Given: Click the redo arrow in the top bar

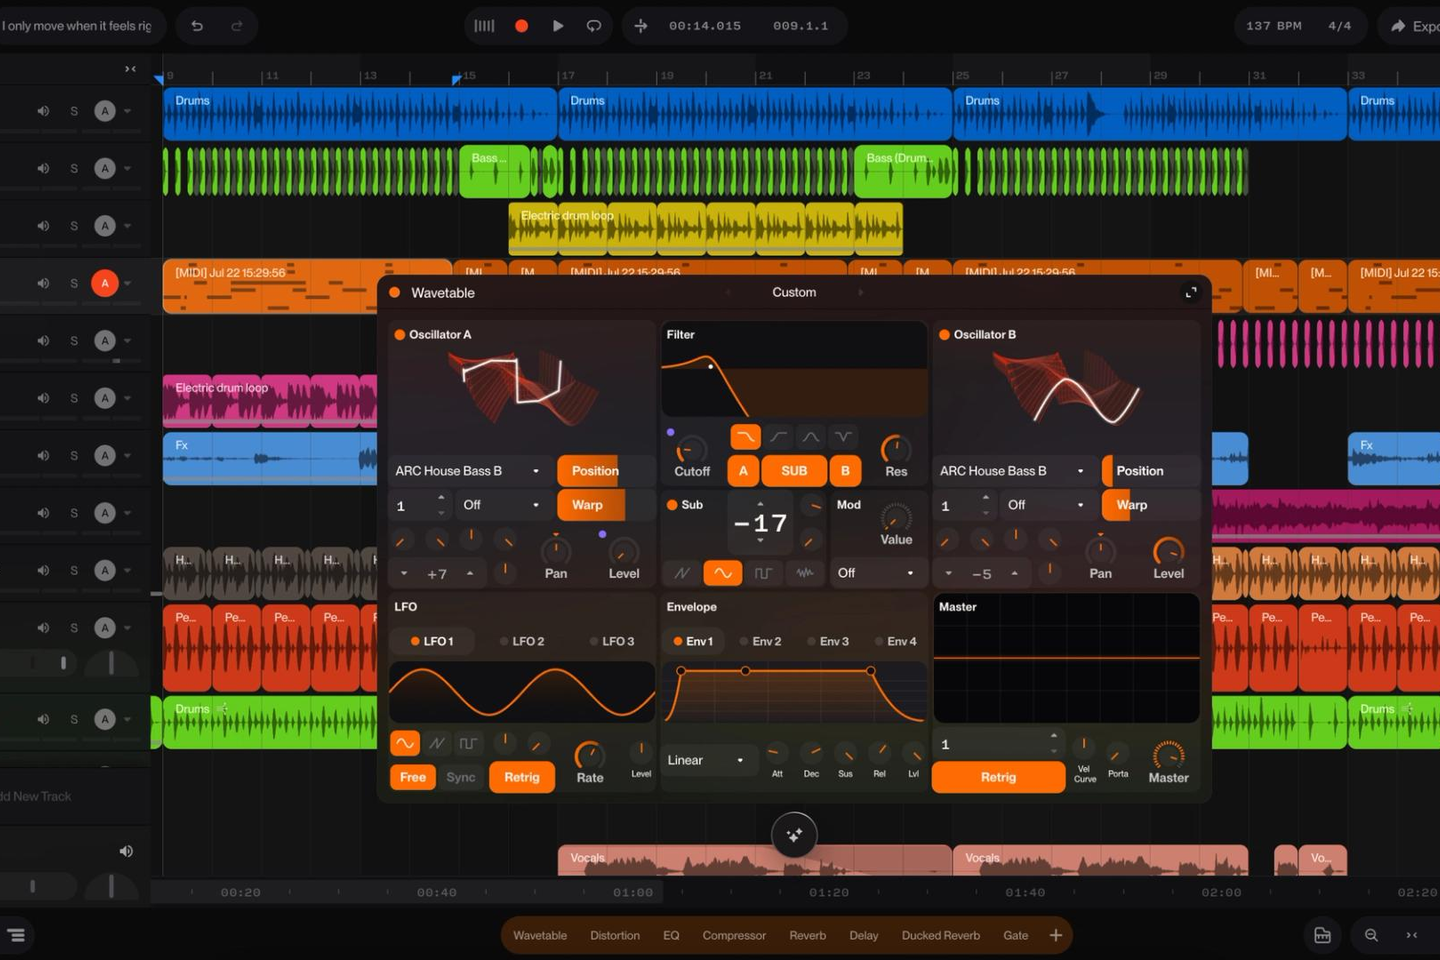Looking at the screenshot, I should pos(237,26).
